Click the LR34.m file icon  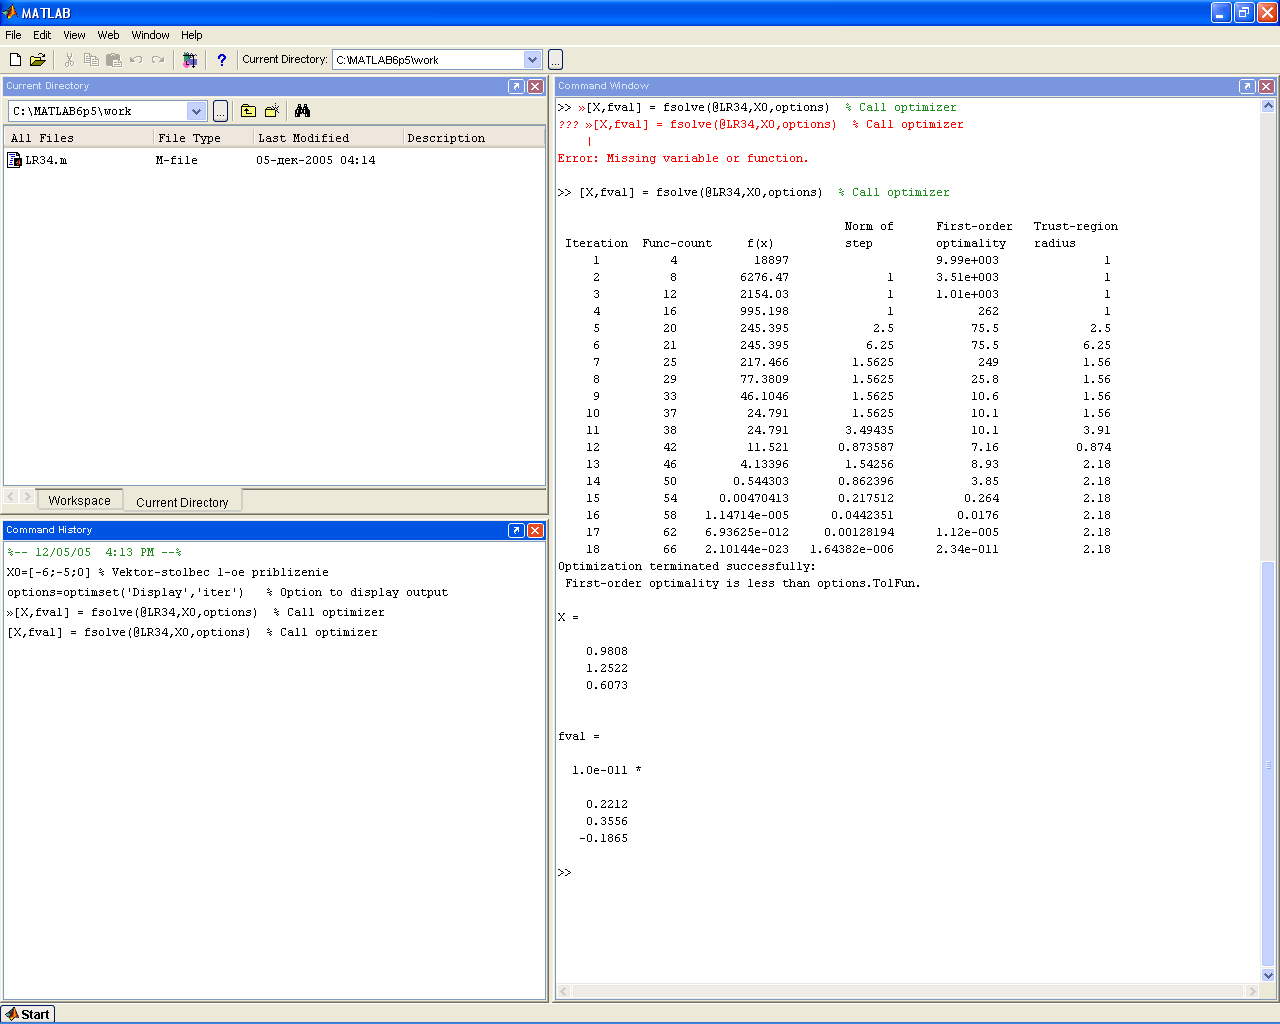(14, 160)
